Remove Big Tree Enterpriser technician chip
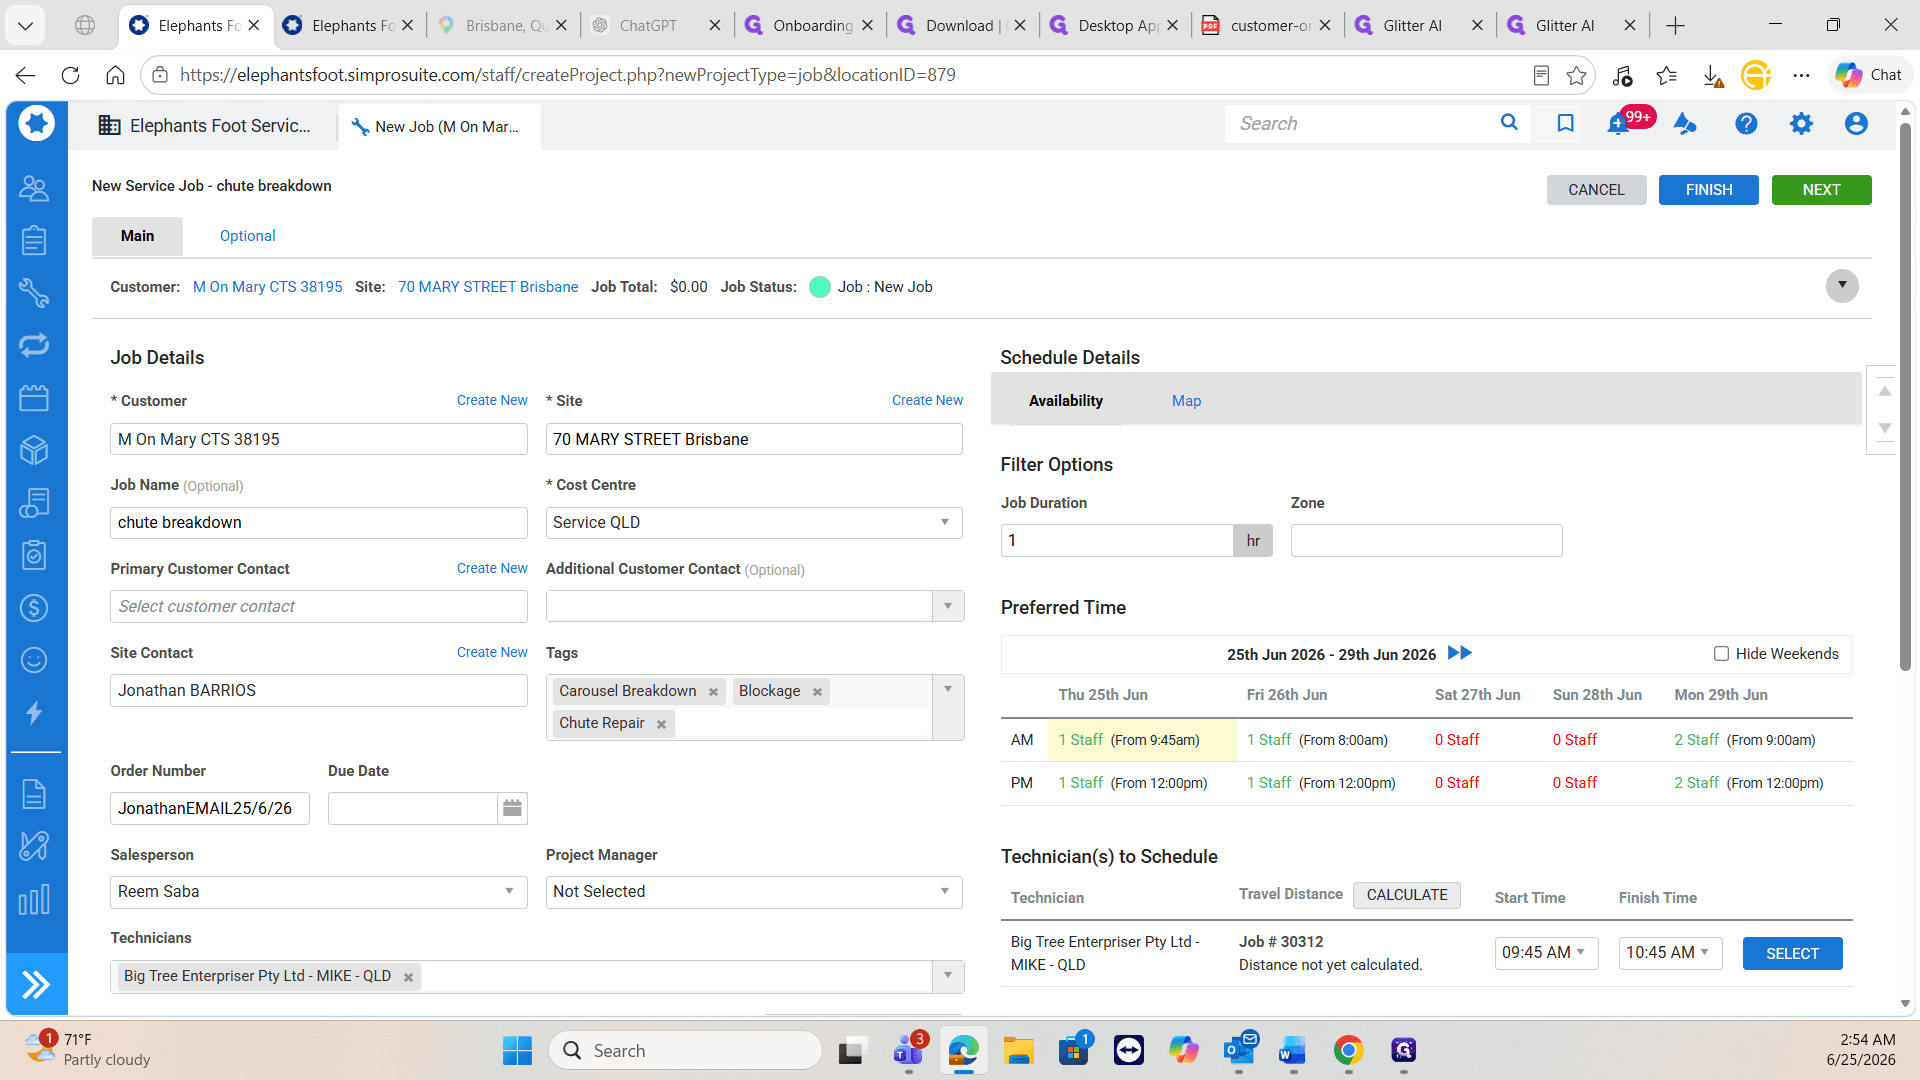This screenshot has width=1920, height=1080. tap(408, 977)
